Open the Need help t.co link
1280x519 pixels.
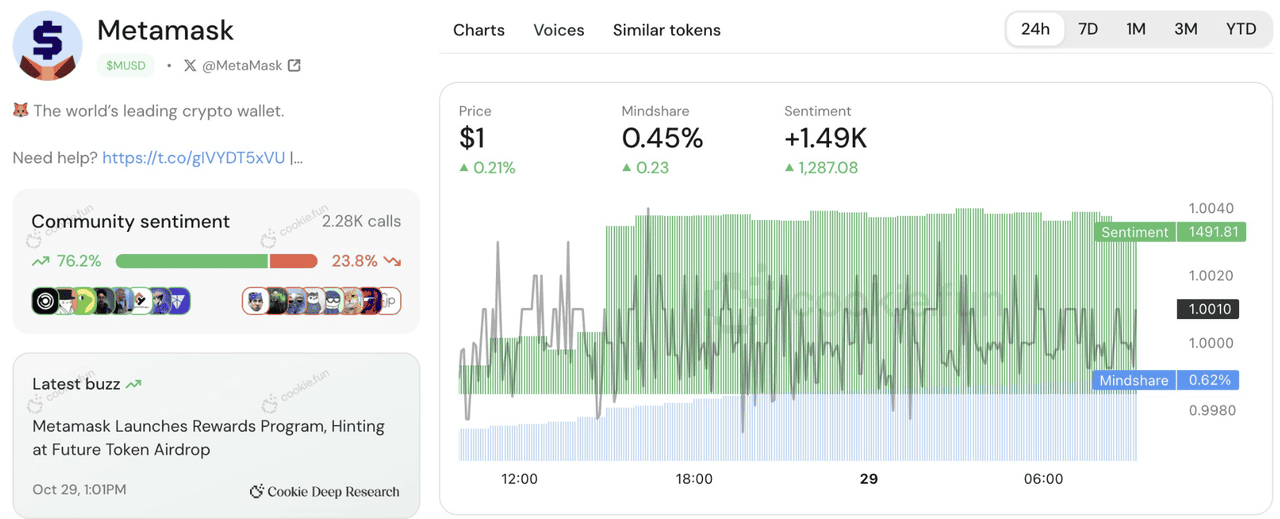click(x=193, y=158)
